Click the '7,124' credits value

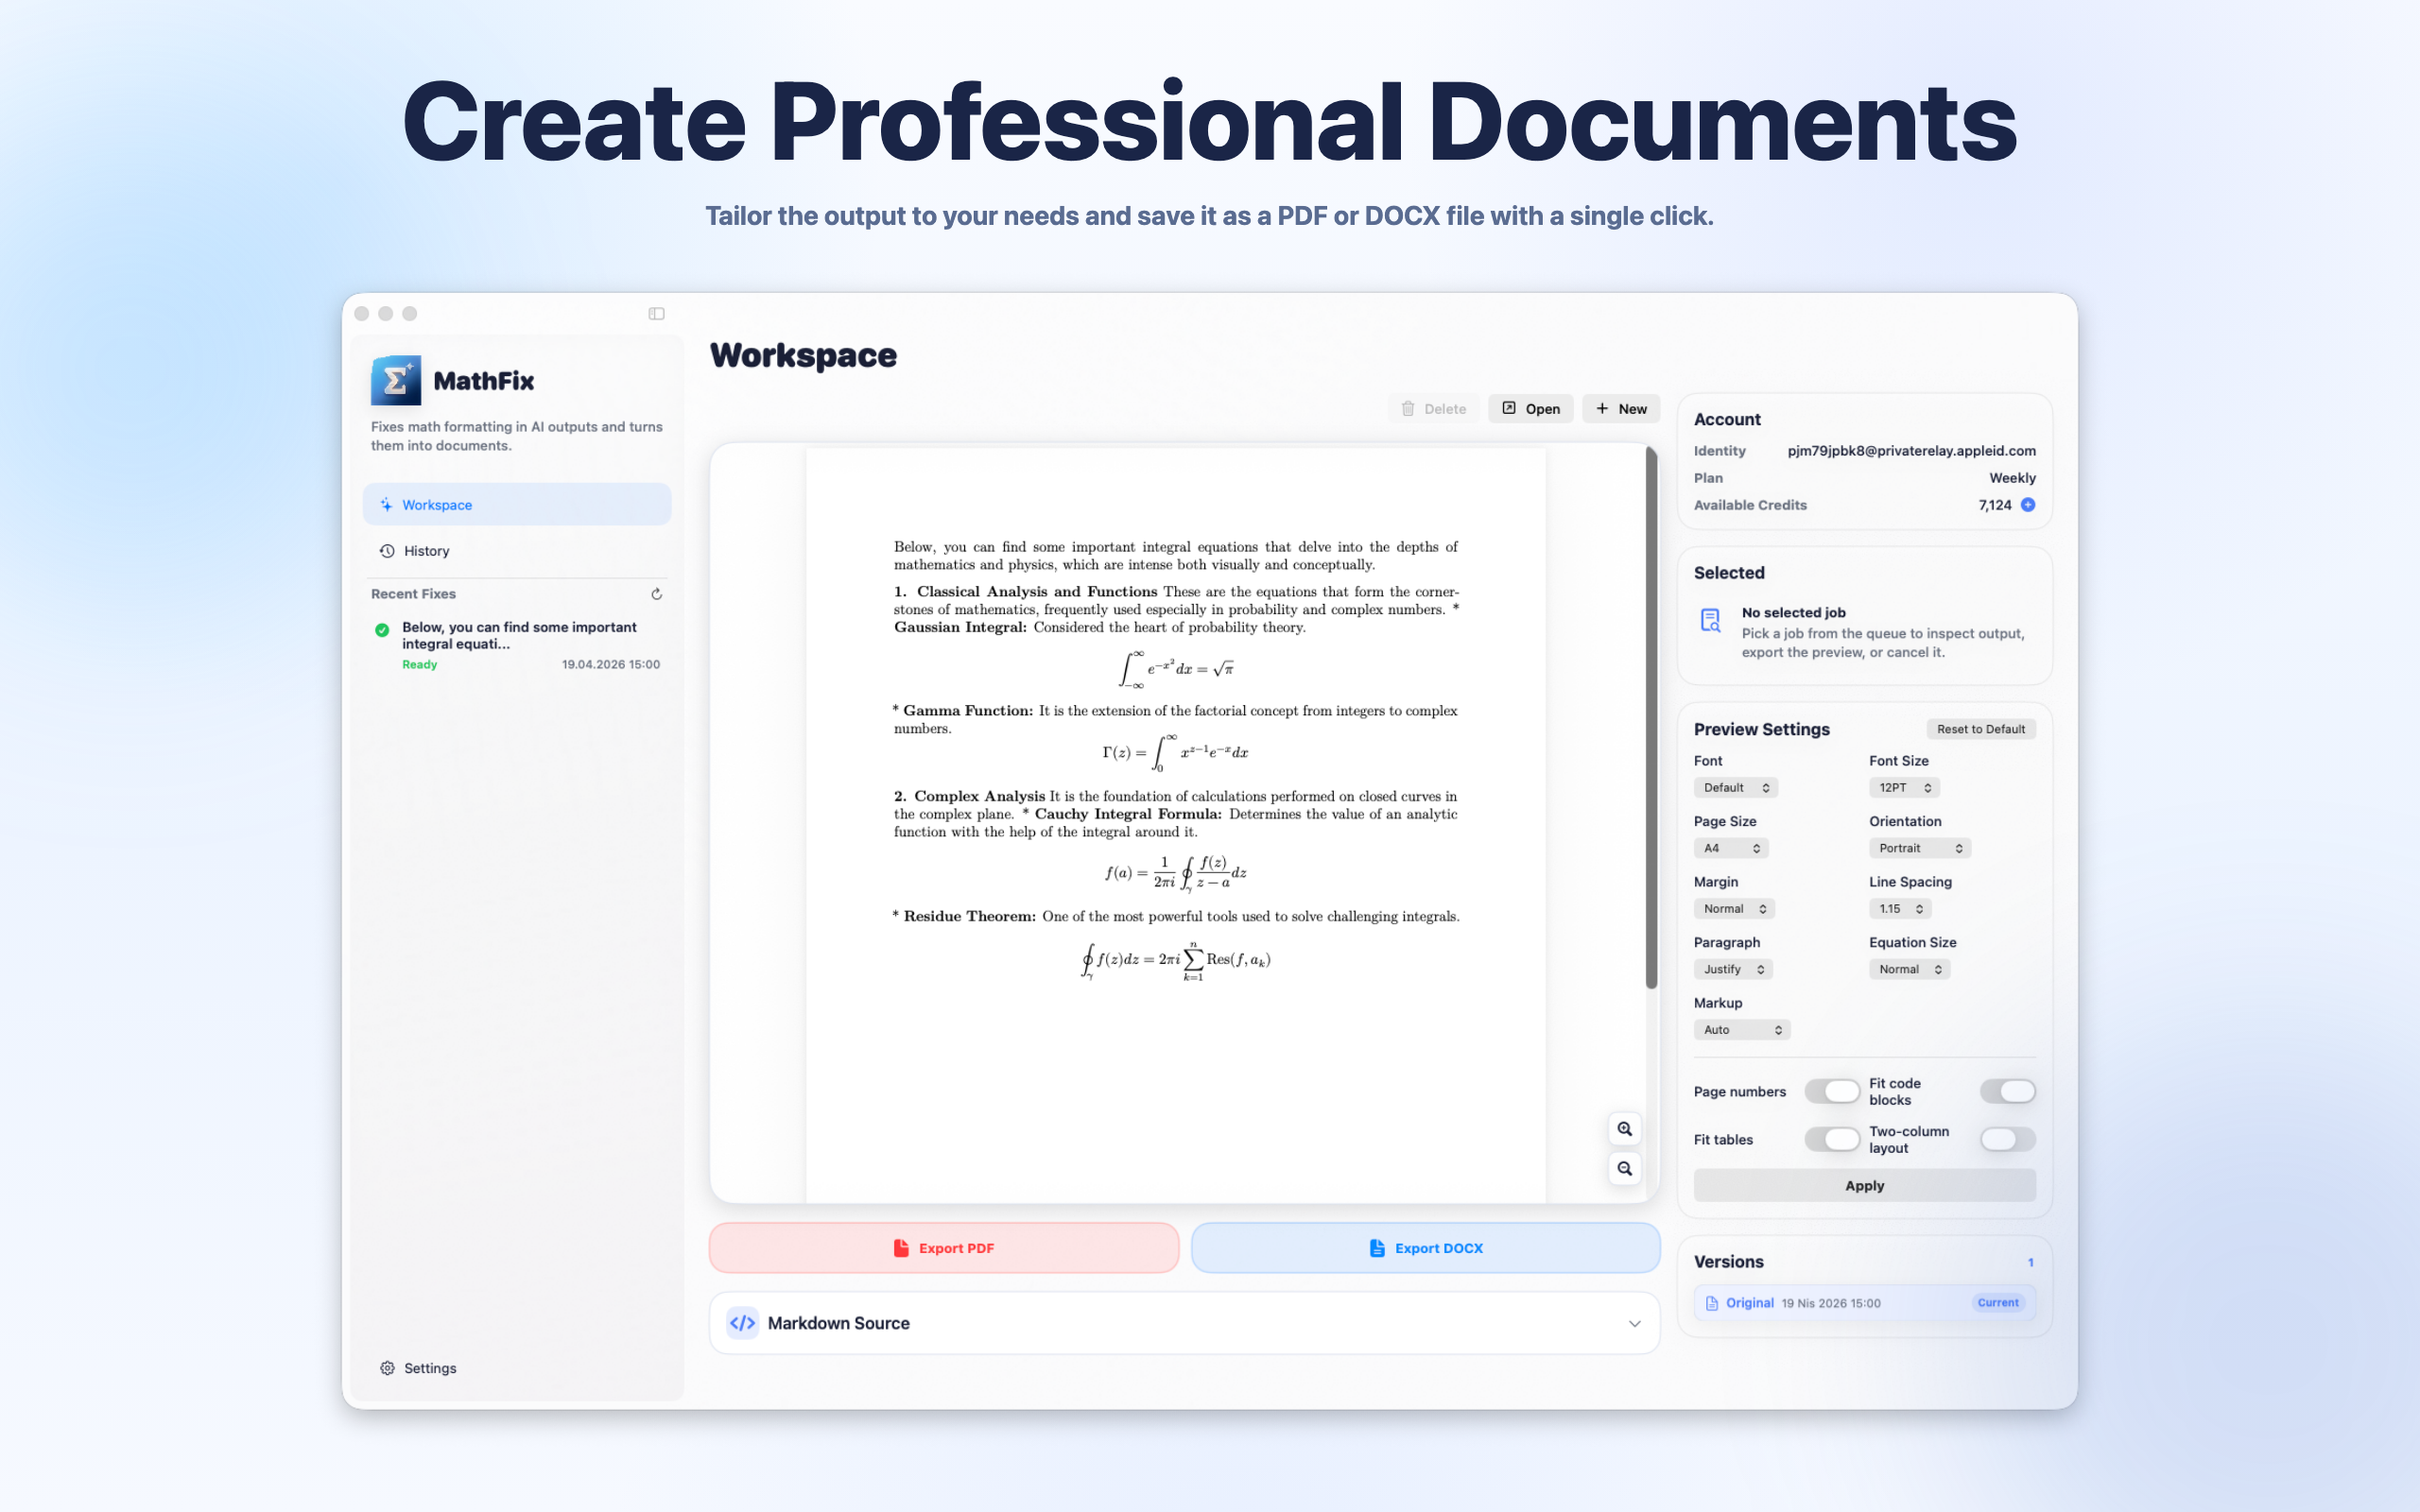(1994, 505)
